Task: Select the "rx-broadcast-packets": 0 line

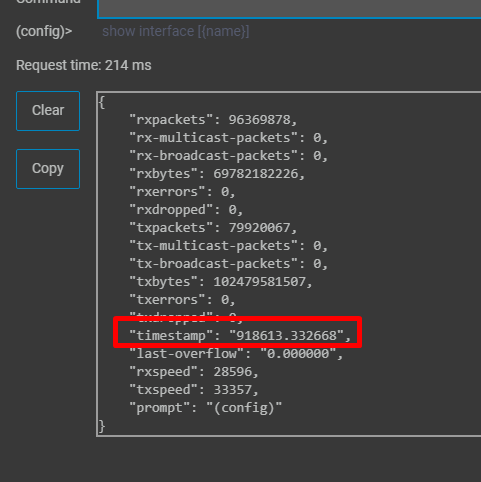Action: pyautogui.click(x=229, y=156)
